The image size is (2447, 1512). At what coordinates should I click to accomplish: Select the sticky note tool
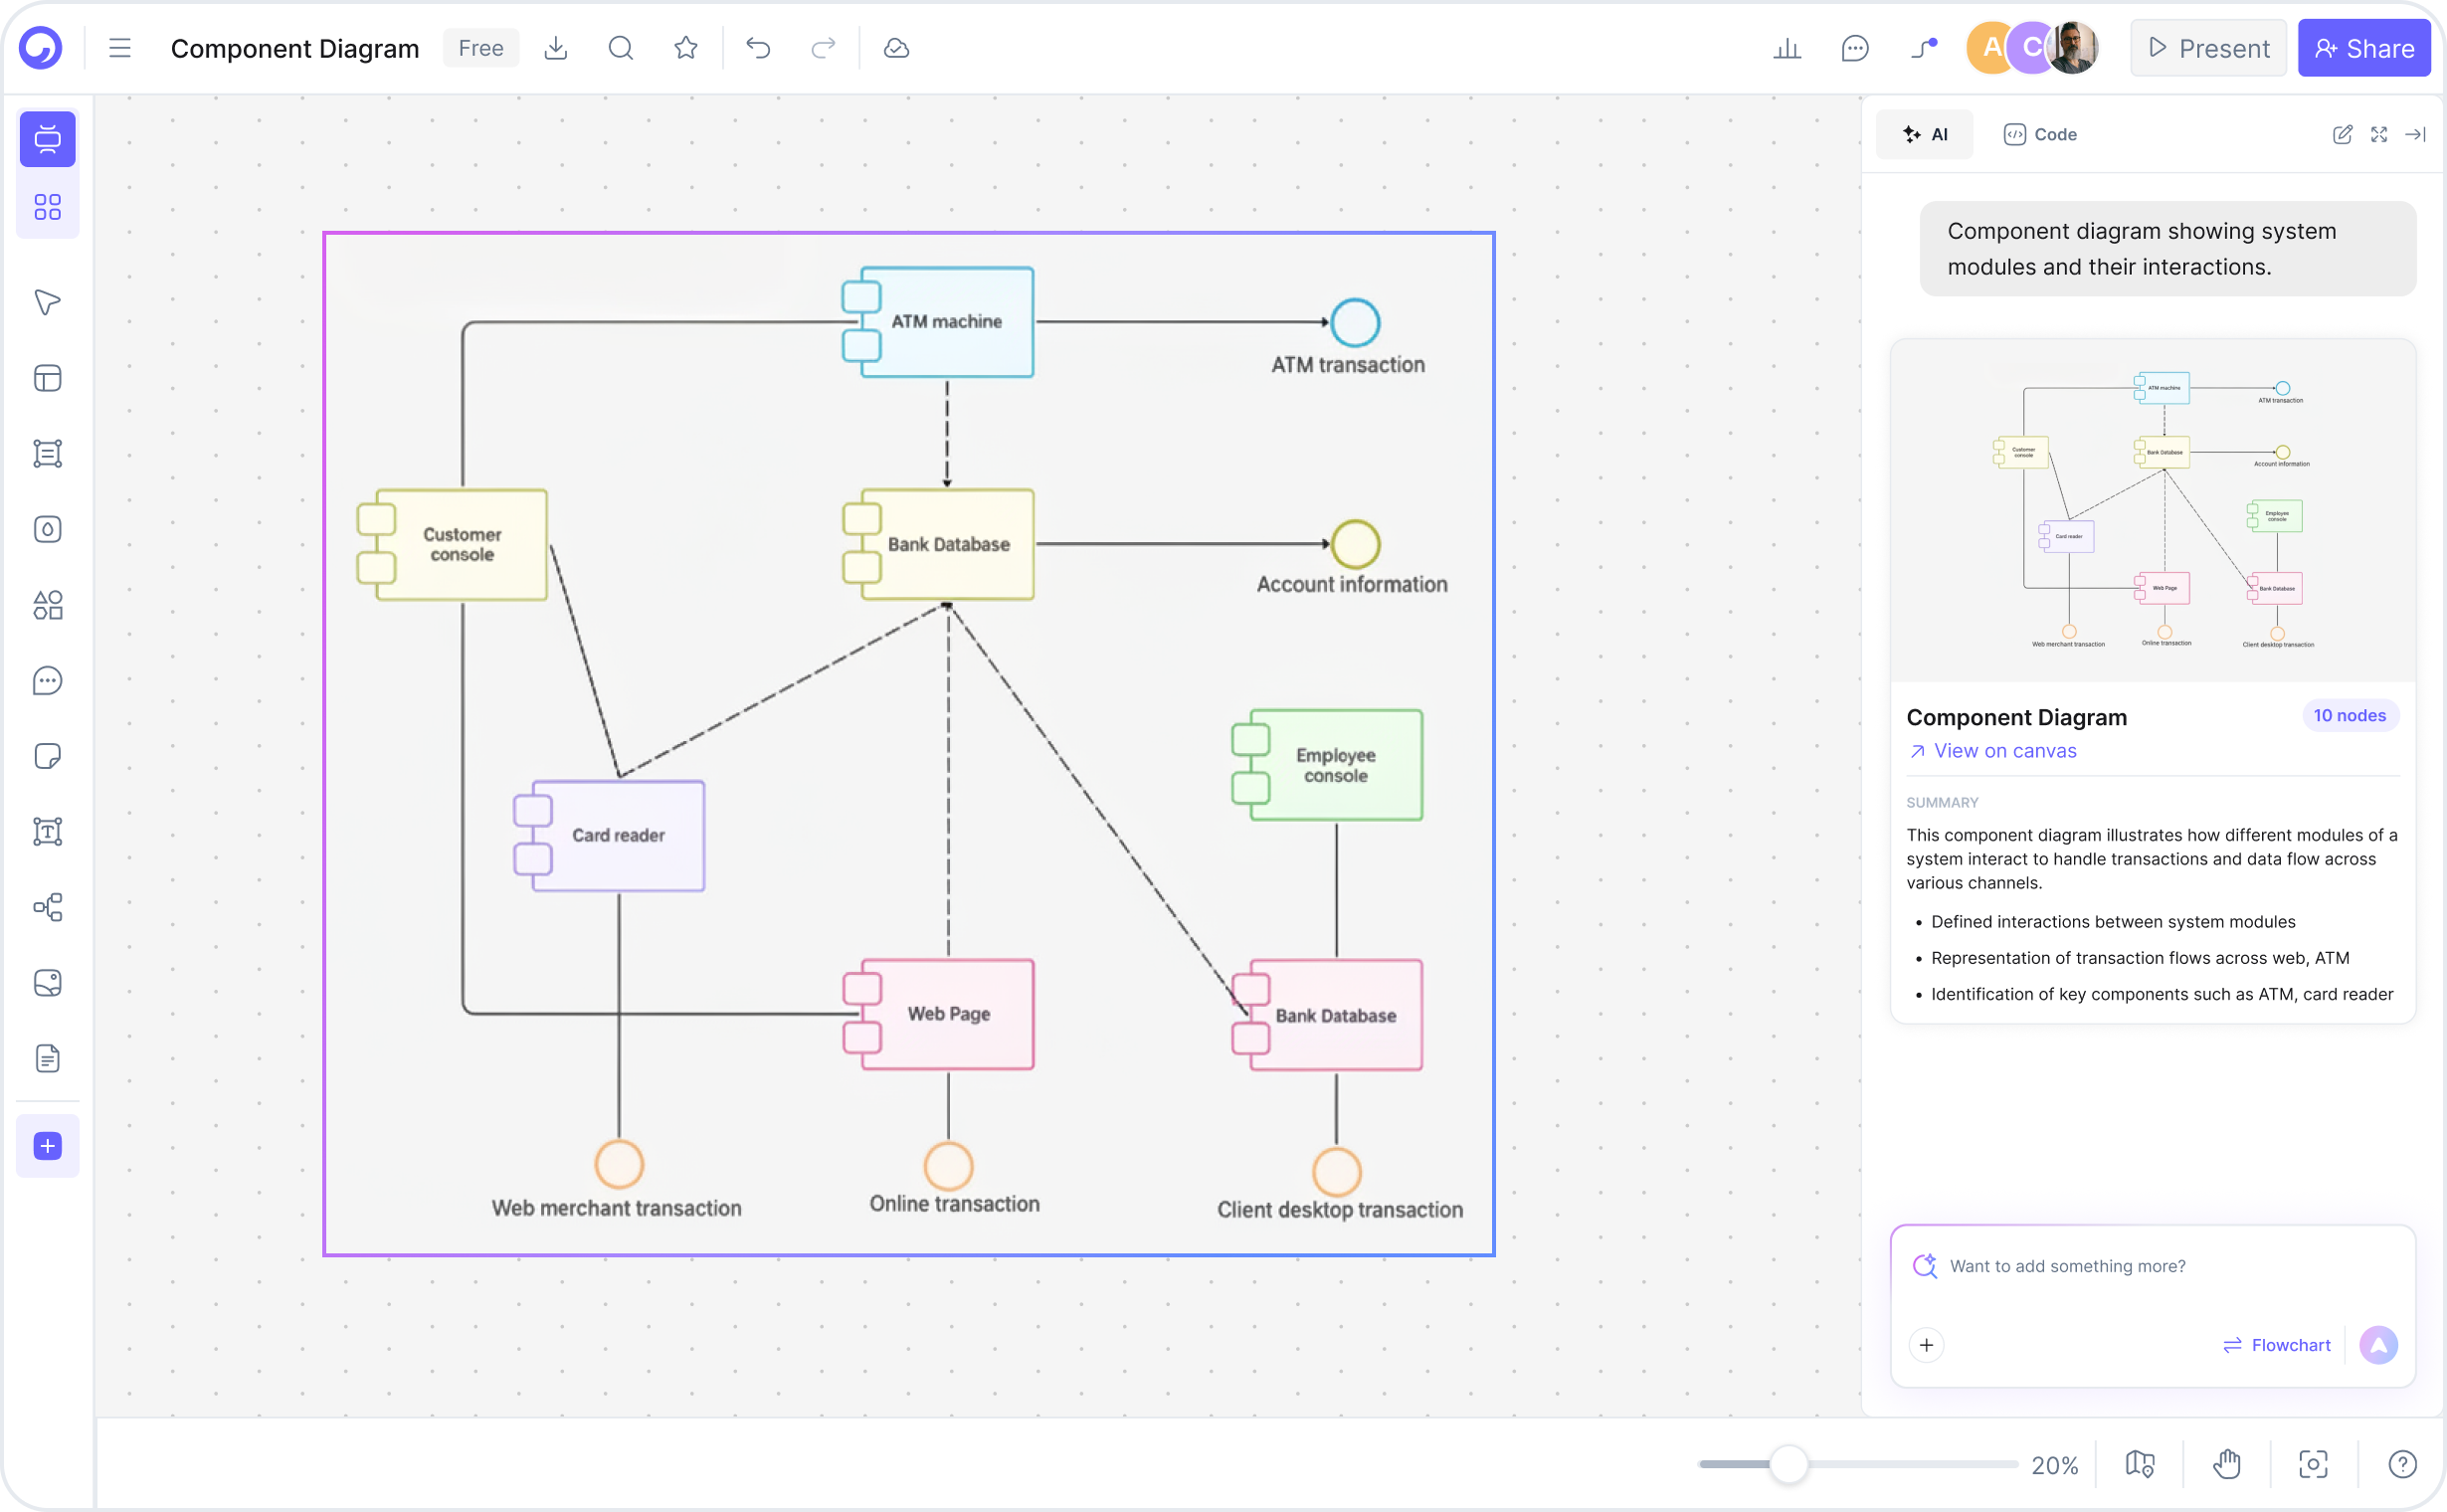[x=47, y=756]
